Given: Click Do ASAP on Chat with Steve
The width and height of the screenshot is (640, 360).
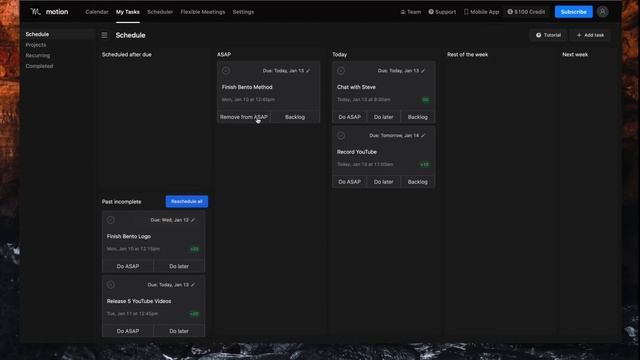Looking at the screenshot, I should coord(349,117).
